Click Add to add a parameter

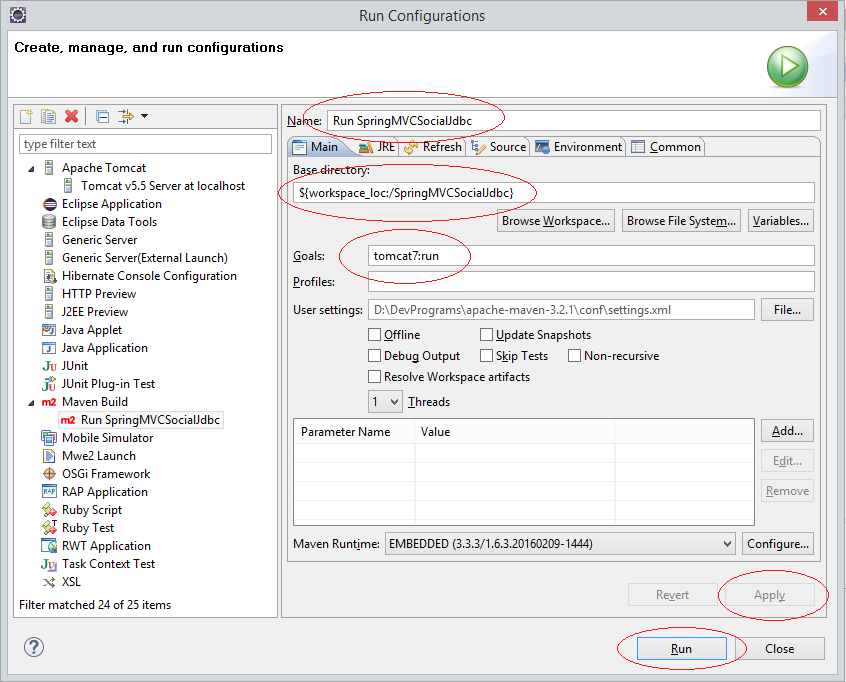click(x=787, y=431)
